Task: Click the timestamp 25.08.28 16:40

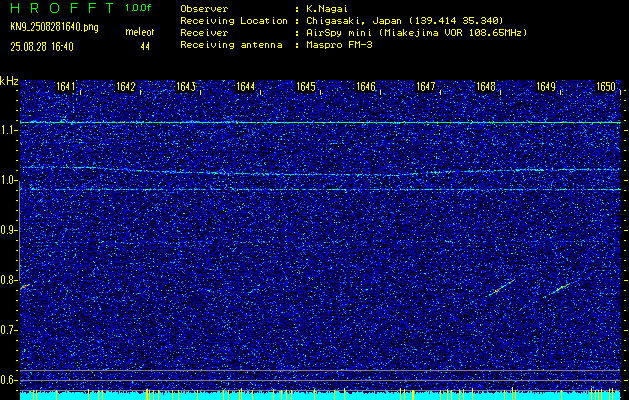Action: click(x=42, y=47)
